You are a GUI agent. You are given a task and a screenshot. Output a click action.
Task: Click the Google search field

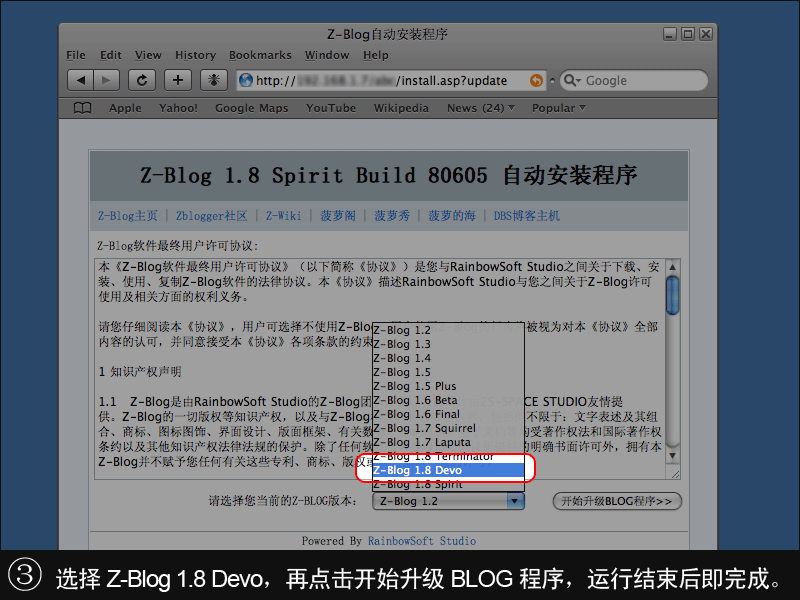[634, 80]
